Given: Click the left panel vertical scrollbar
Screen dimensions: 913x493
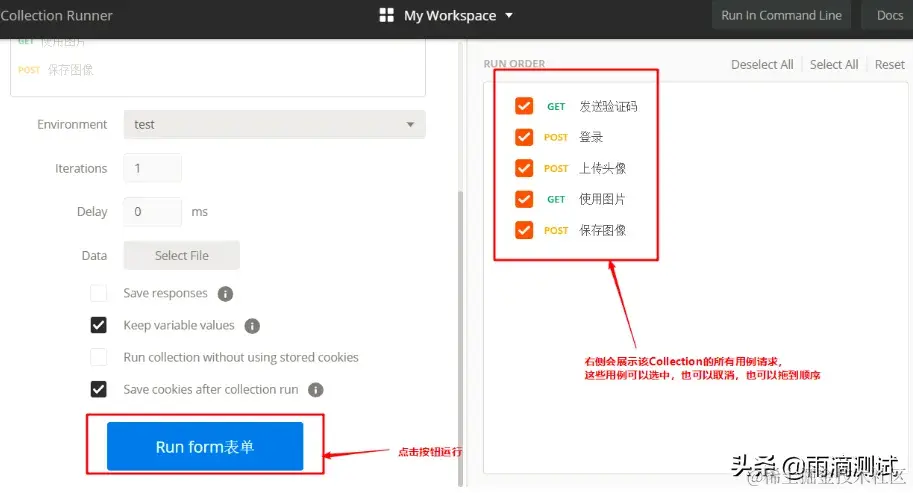Looking at the screenshot, I should 461,338.
